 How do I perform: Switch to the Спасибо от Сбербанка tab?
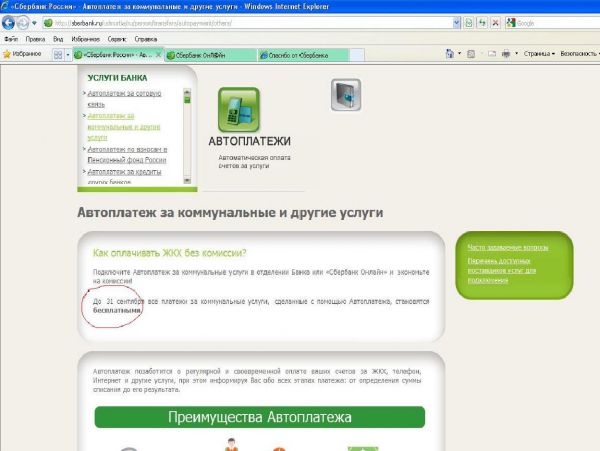point(303,55)
